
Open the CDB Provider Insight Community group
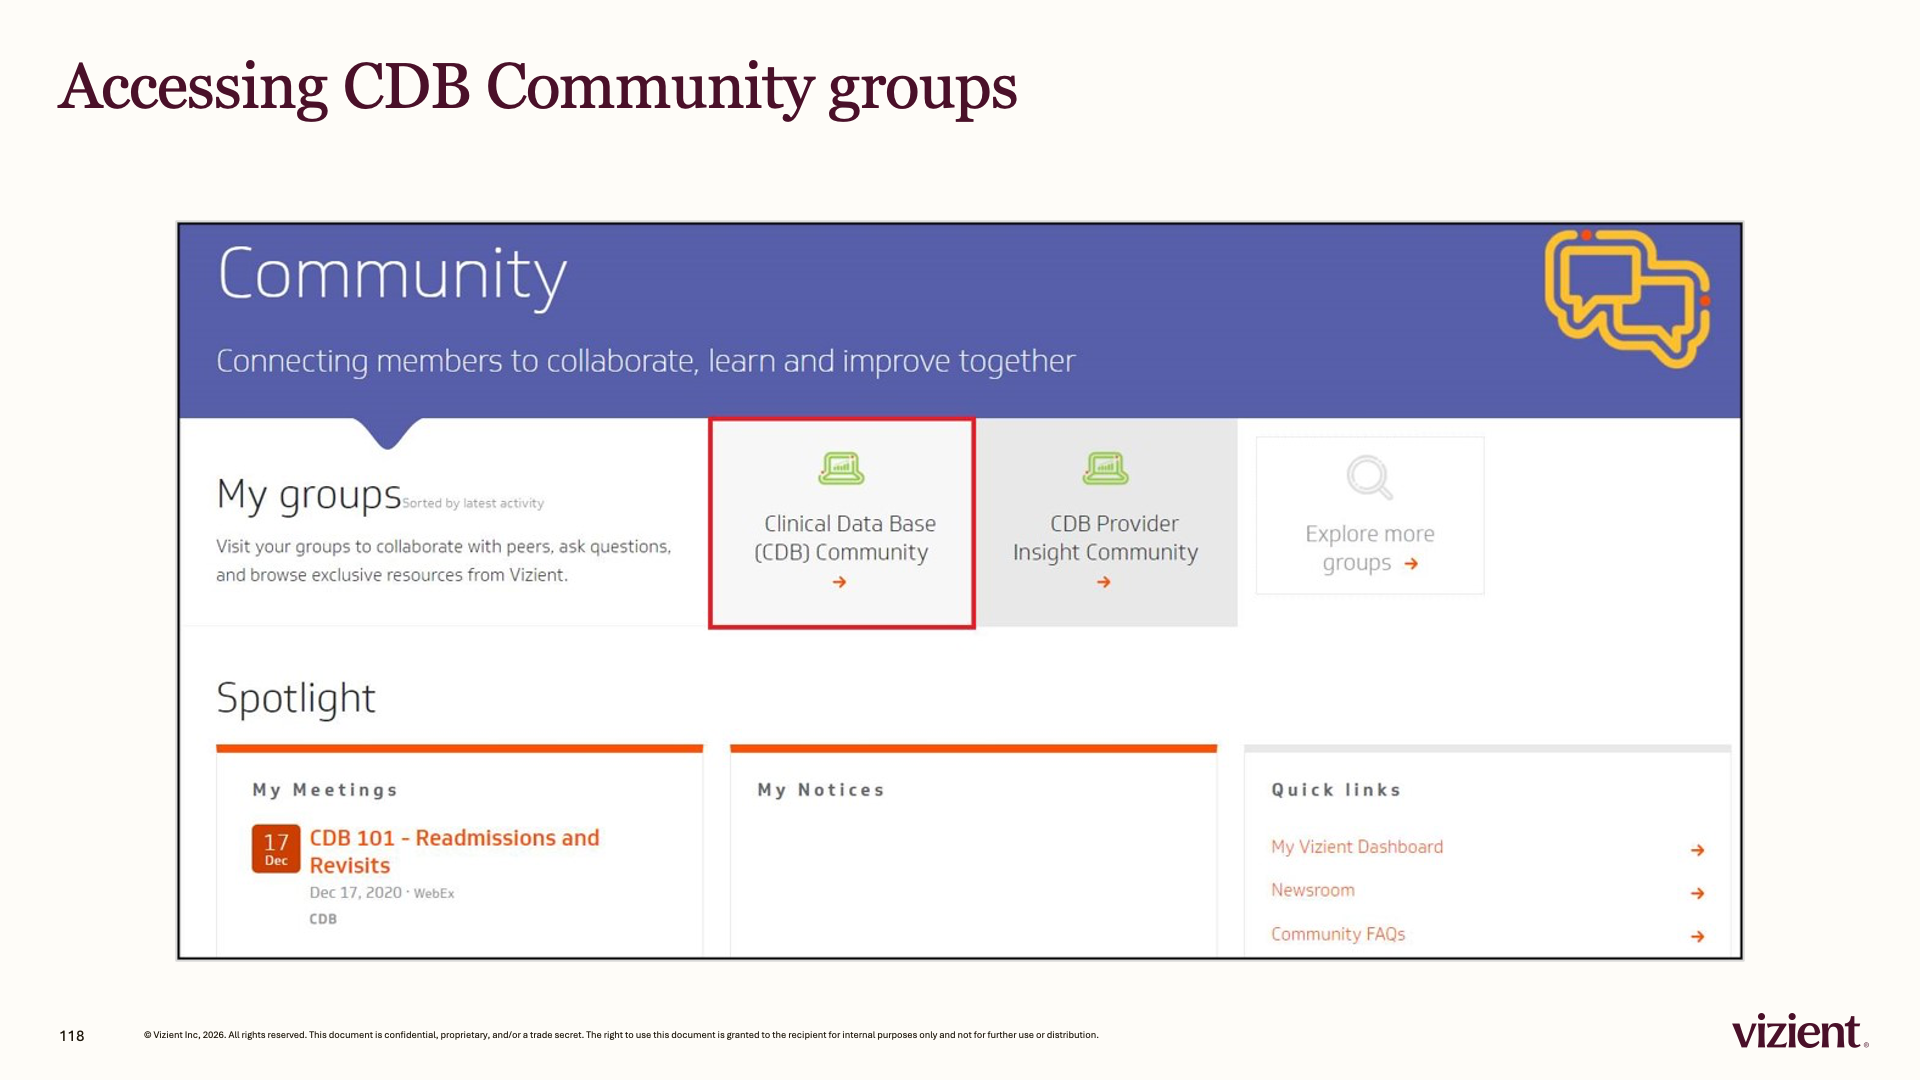click(1106, 523)
